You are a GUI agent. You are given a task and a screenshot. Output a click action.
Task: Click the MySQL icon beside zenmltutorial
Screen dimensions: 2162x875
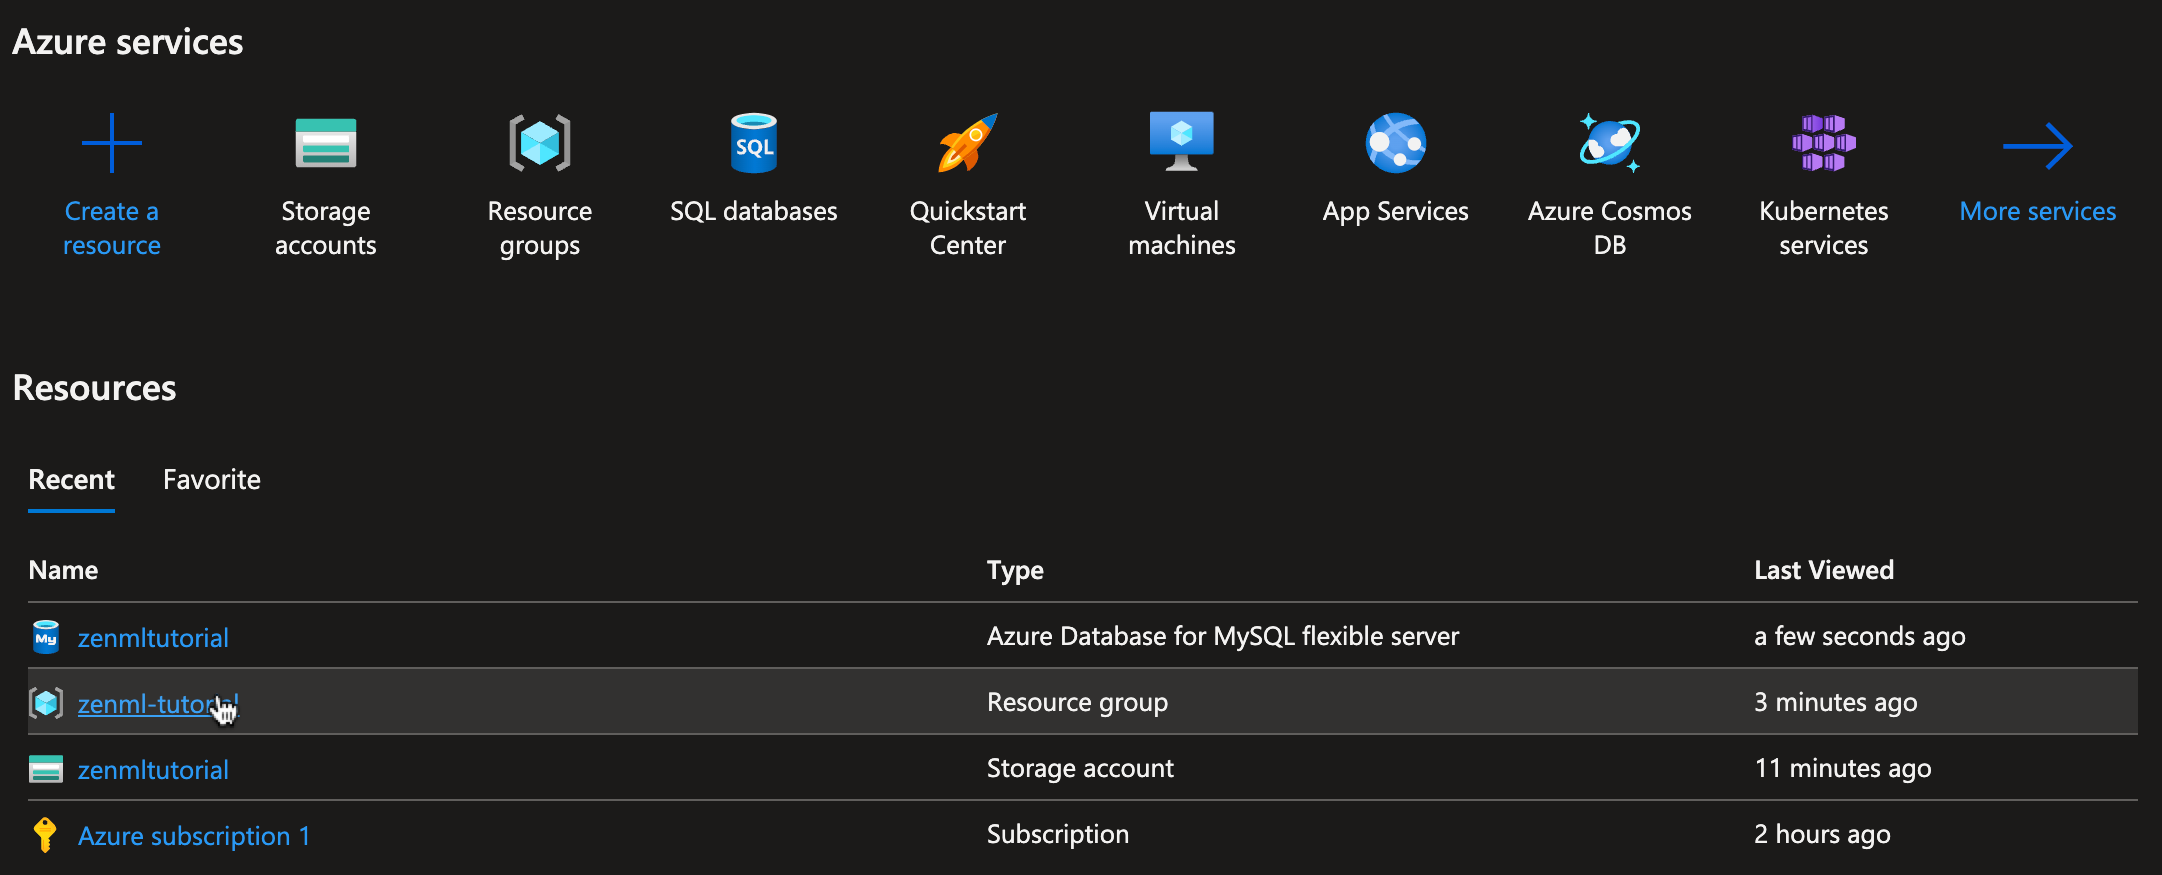(46, 637)
